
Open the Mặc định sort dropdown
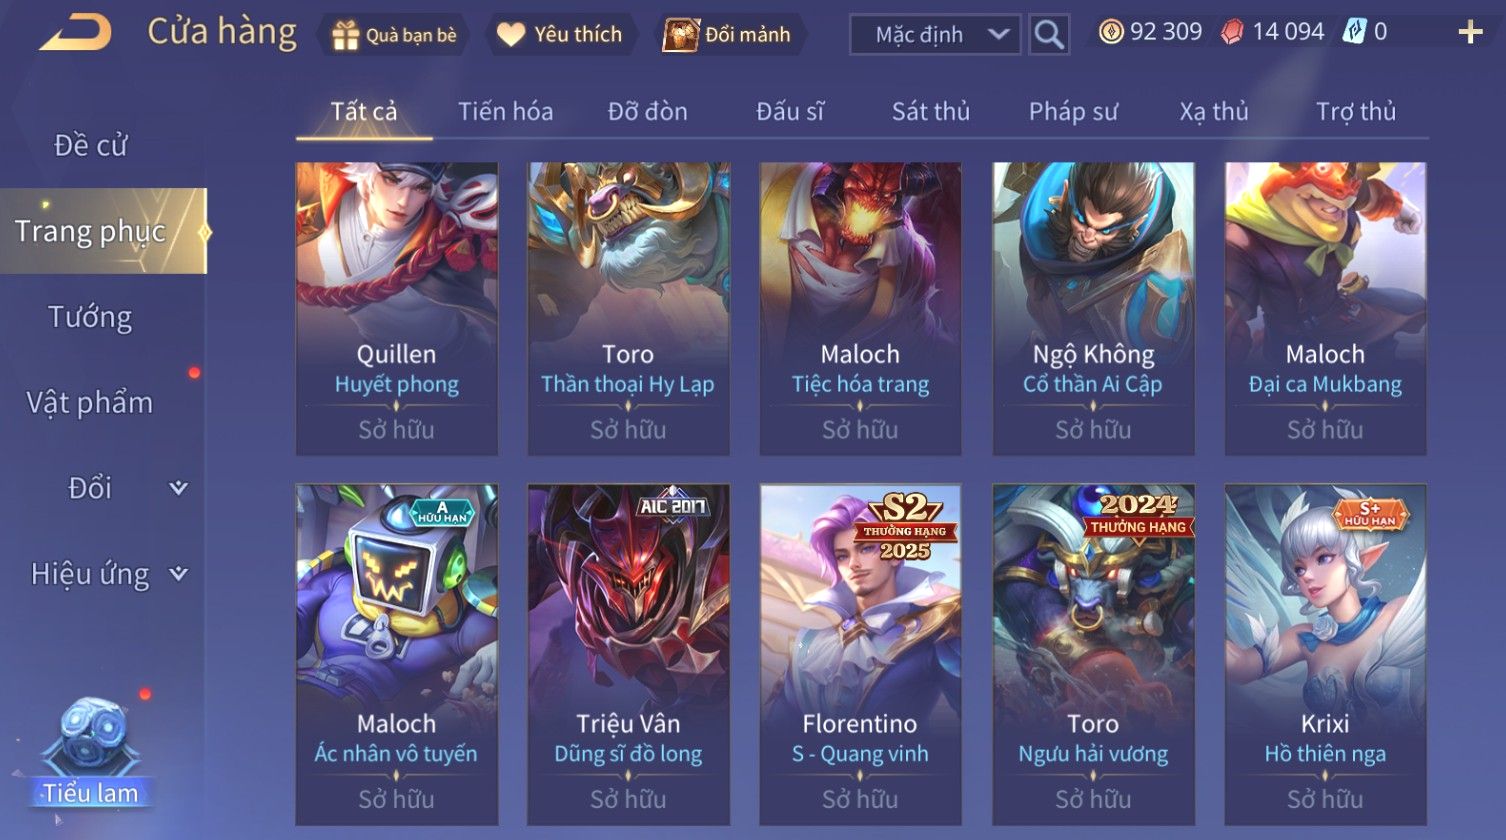coord(935,35)
